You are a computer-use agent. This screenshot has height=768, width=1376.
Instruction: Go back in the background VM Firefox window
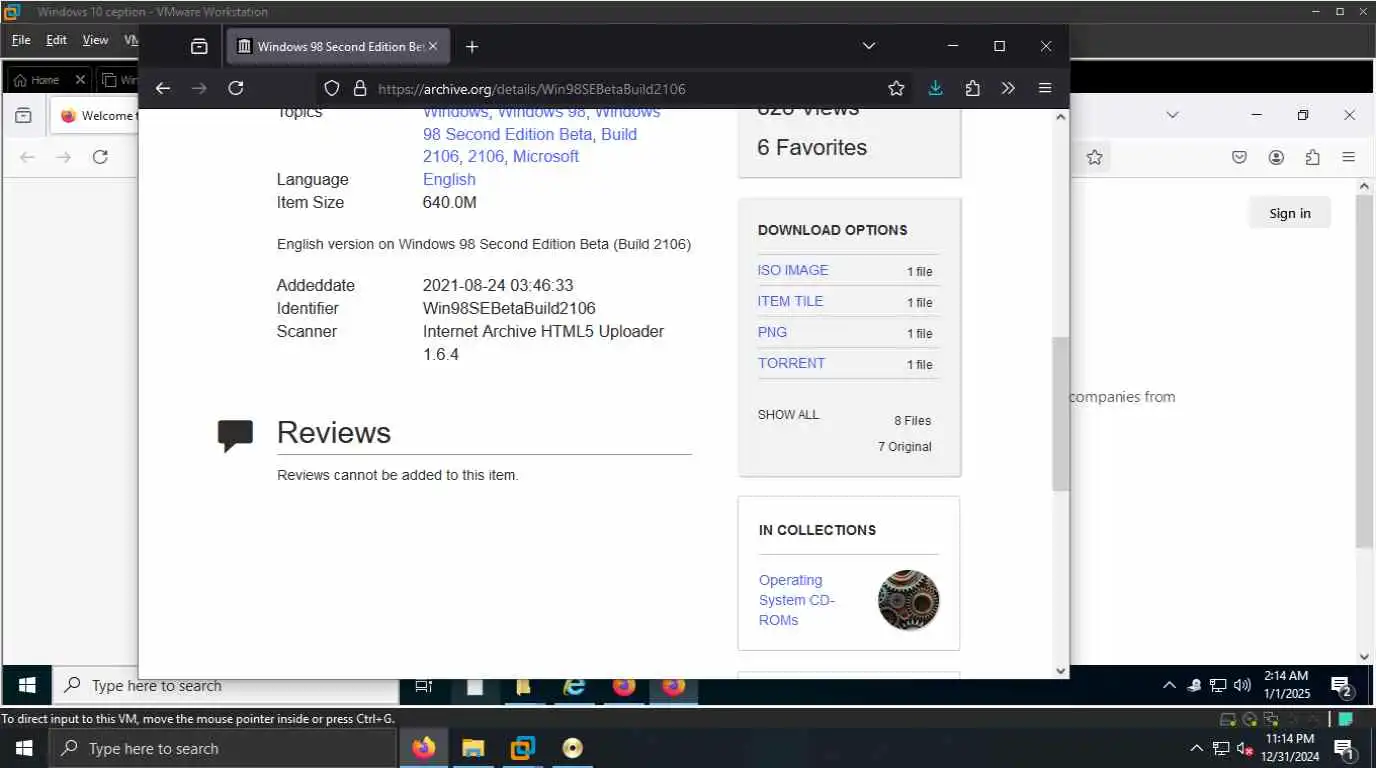[x=27, y=157]
